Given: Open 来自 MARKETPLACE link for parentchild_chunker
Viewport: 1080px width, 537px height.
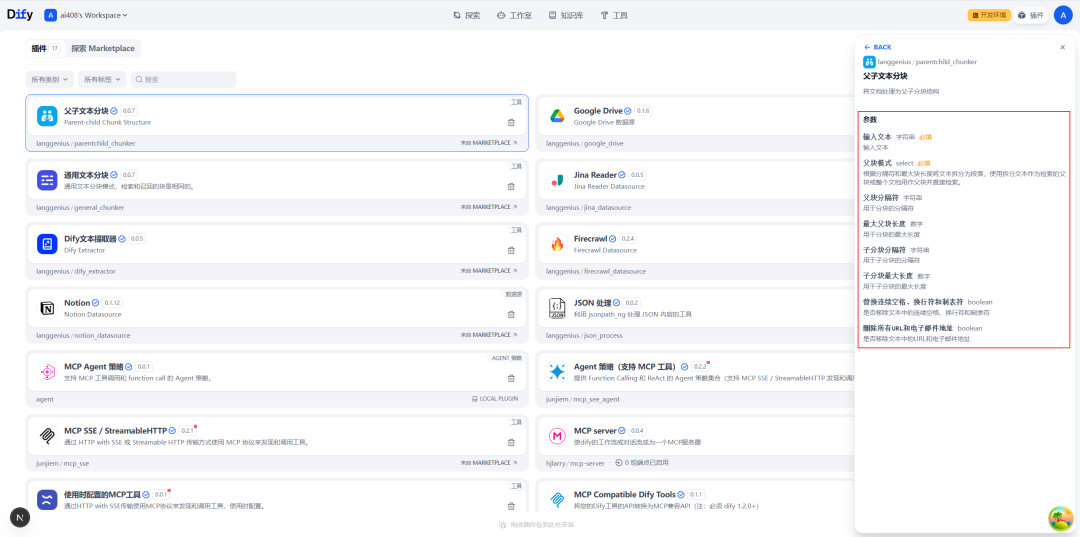Looking at the screenshot, I should coord(489,143).
